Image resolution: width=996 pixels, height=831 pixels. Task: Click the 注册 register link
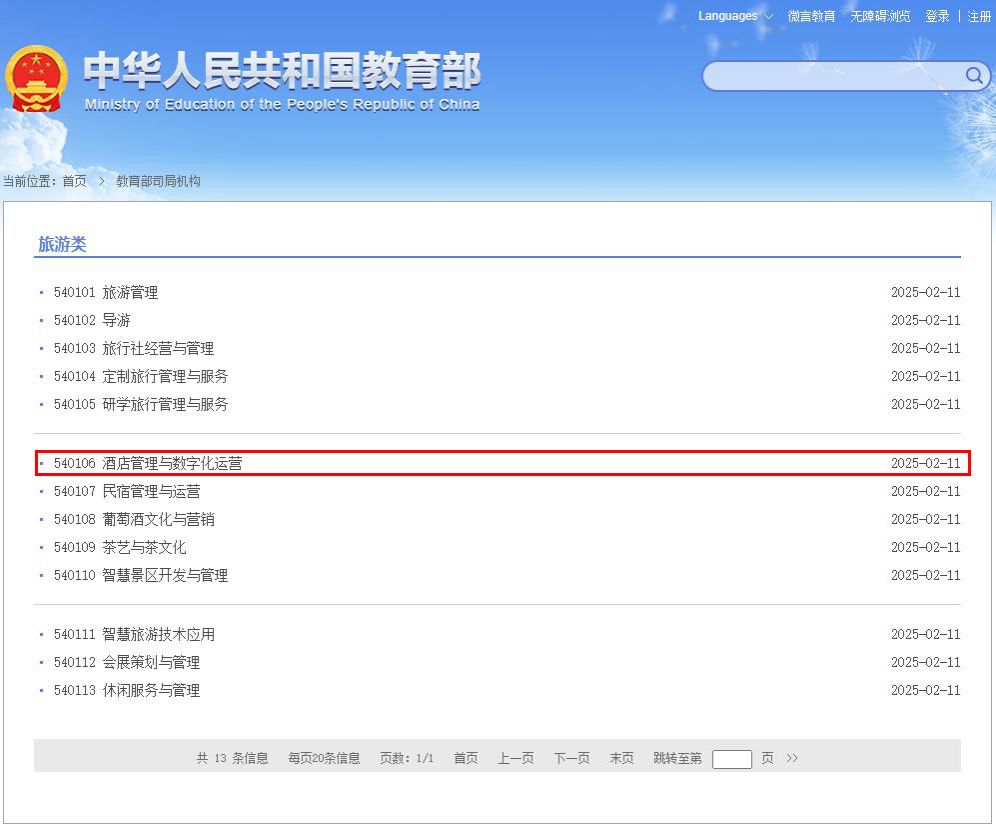click(x=979, y=16)
